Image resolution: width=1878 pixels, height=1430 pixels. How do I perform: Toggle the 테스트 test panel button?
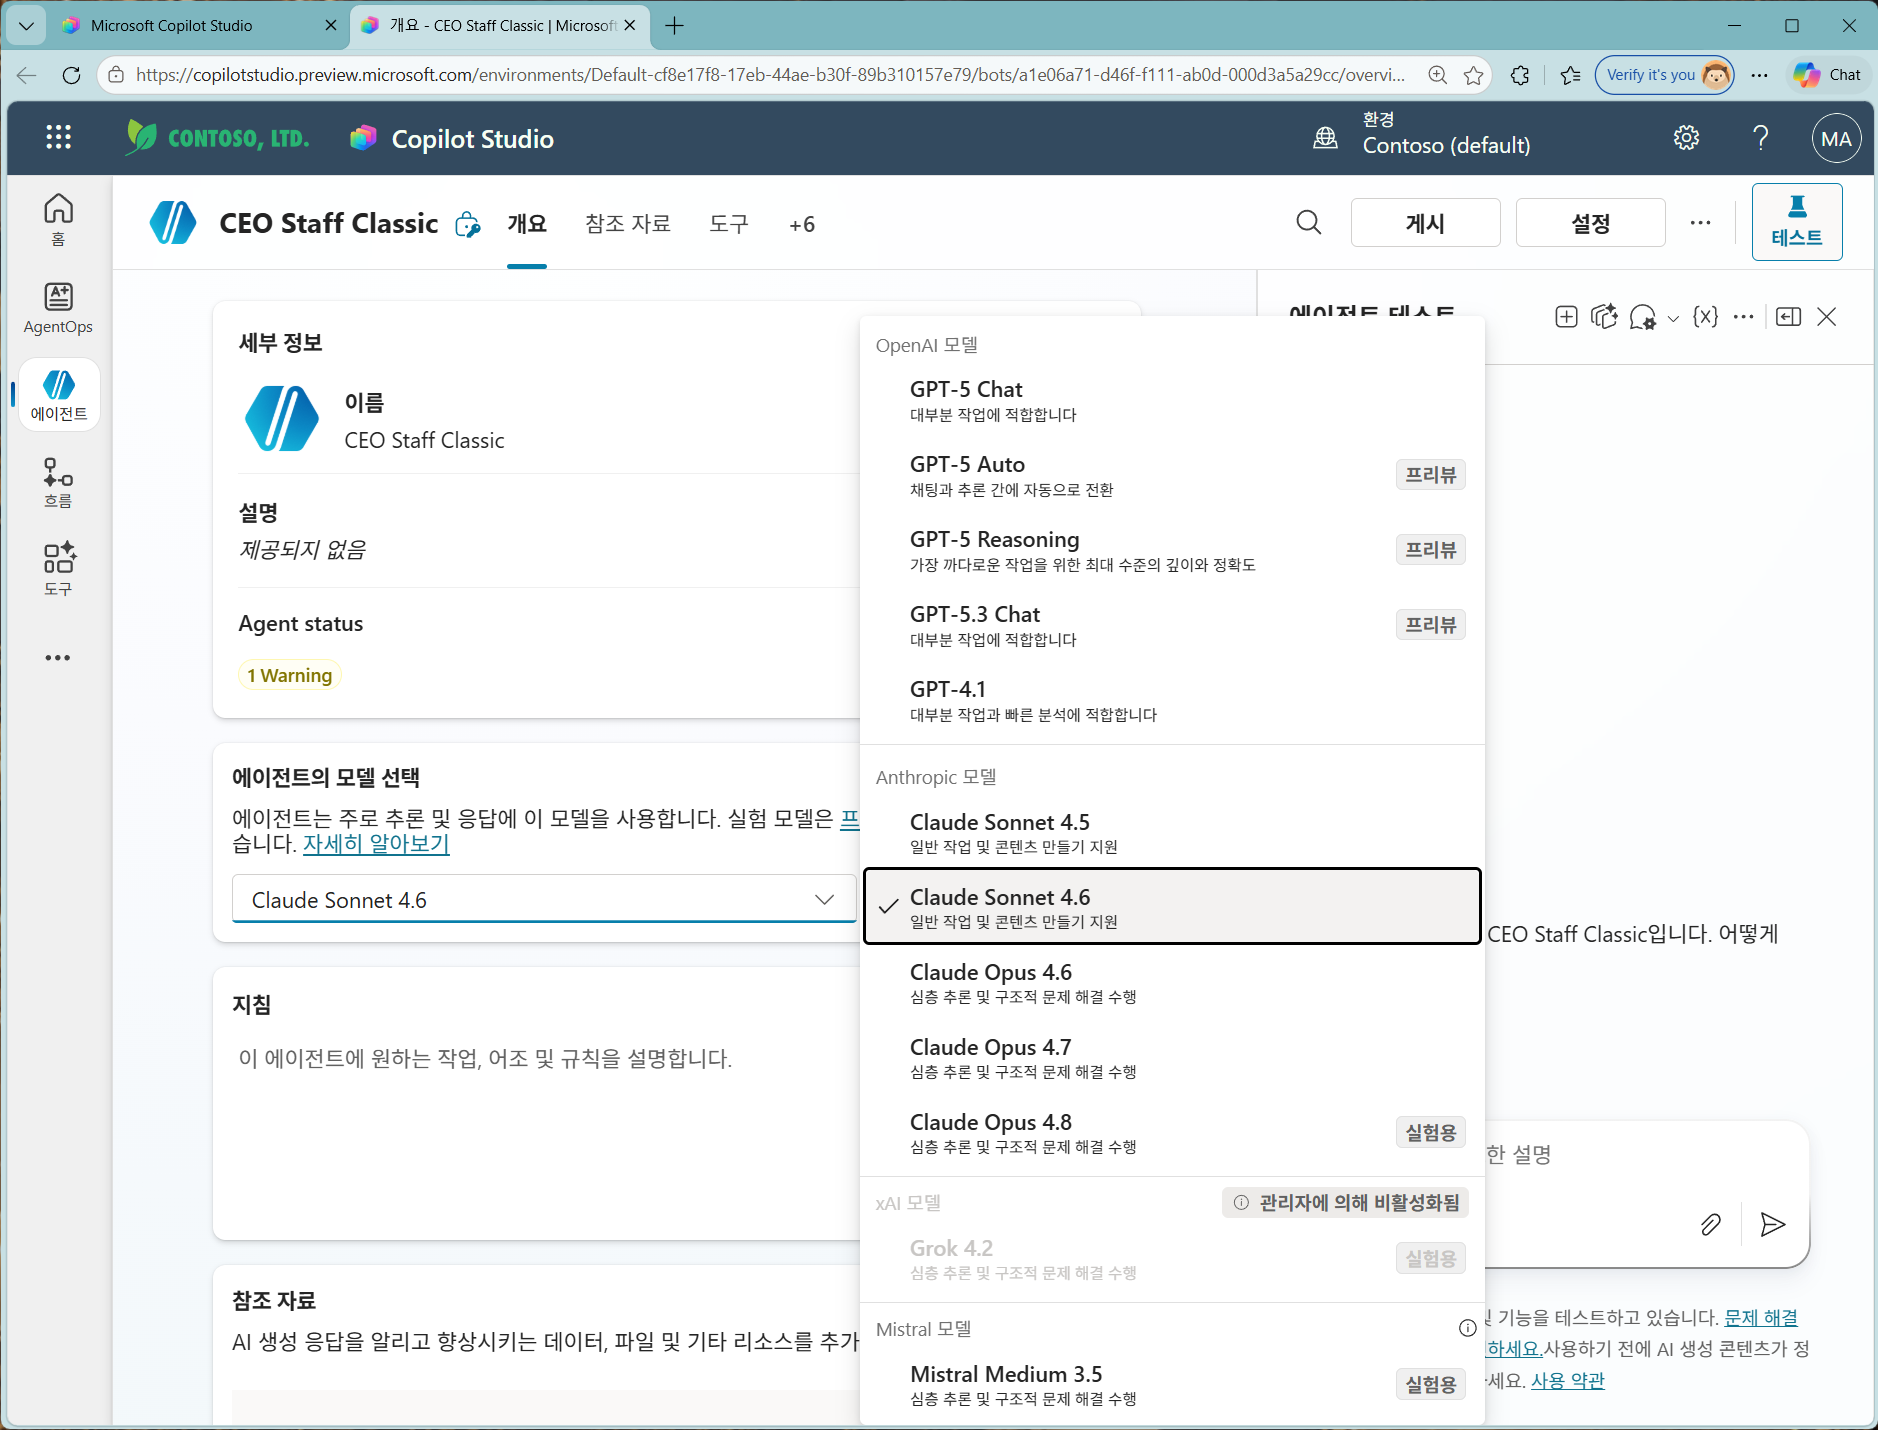tap(1797, 222)
